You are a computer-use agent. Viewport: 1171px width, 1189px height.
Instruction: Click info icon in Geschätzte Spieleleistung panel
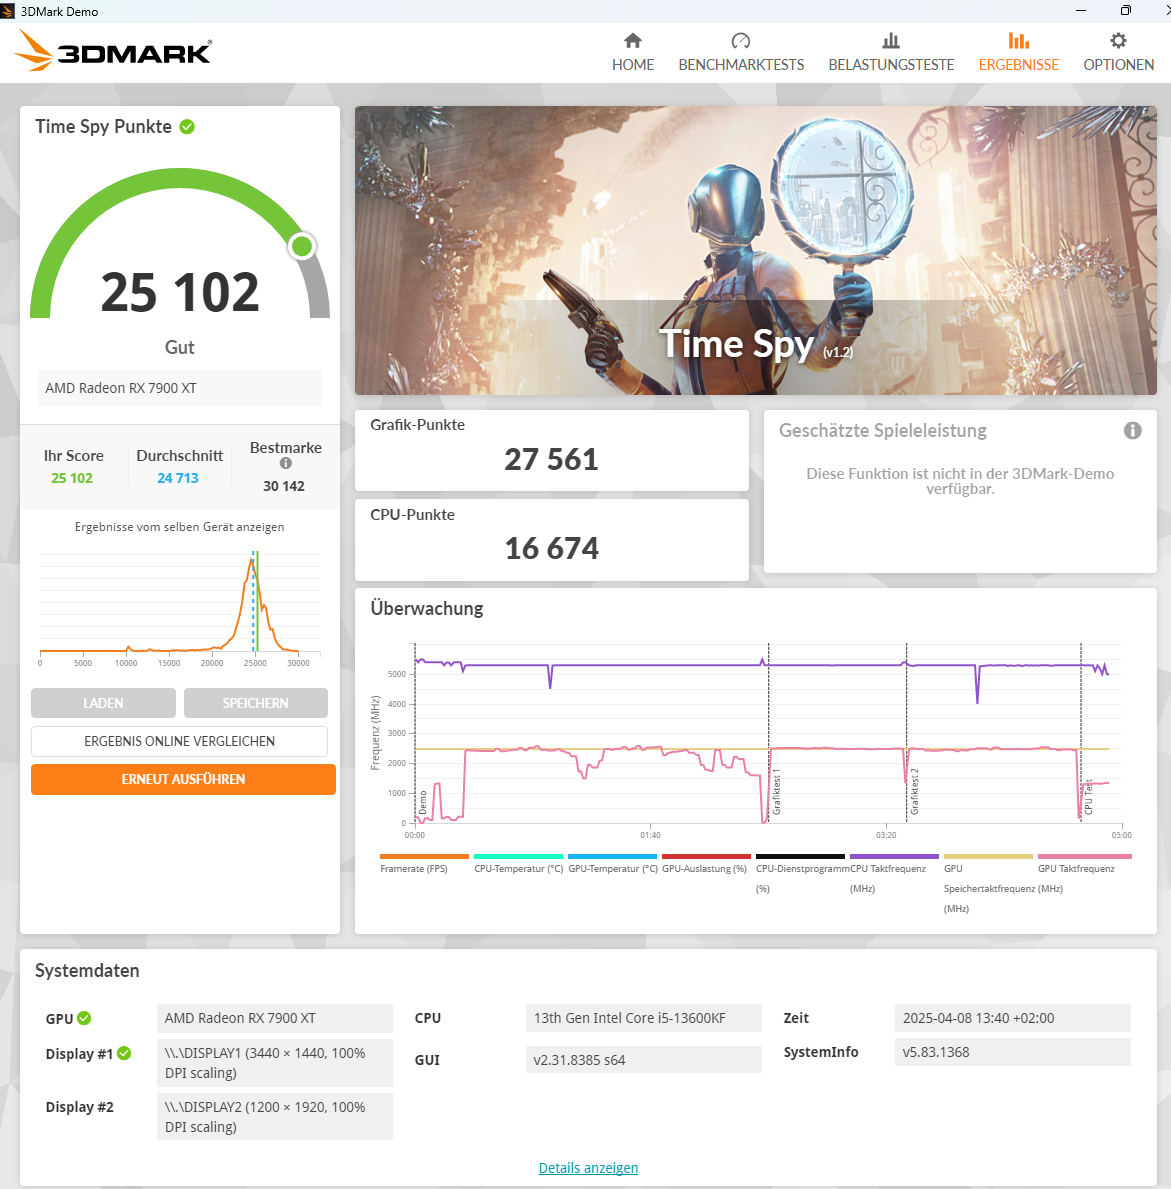coord(1132,431)
